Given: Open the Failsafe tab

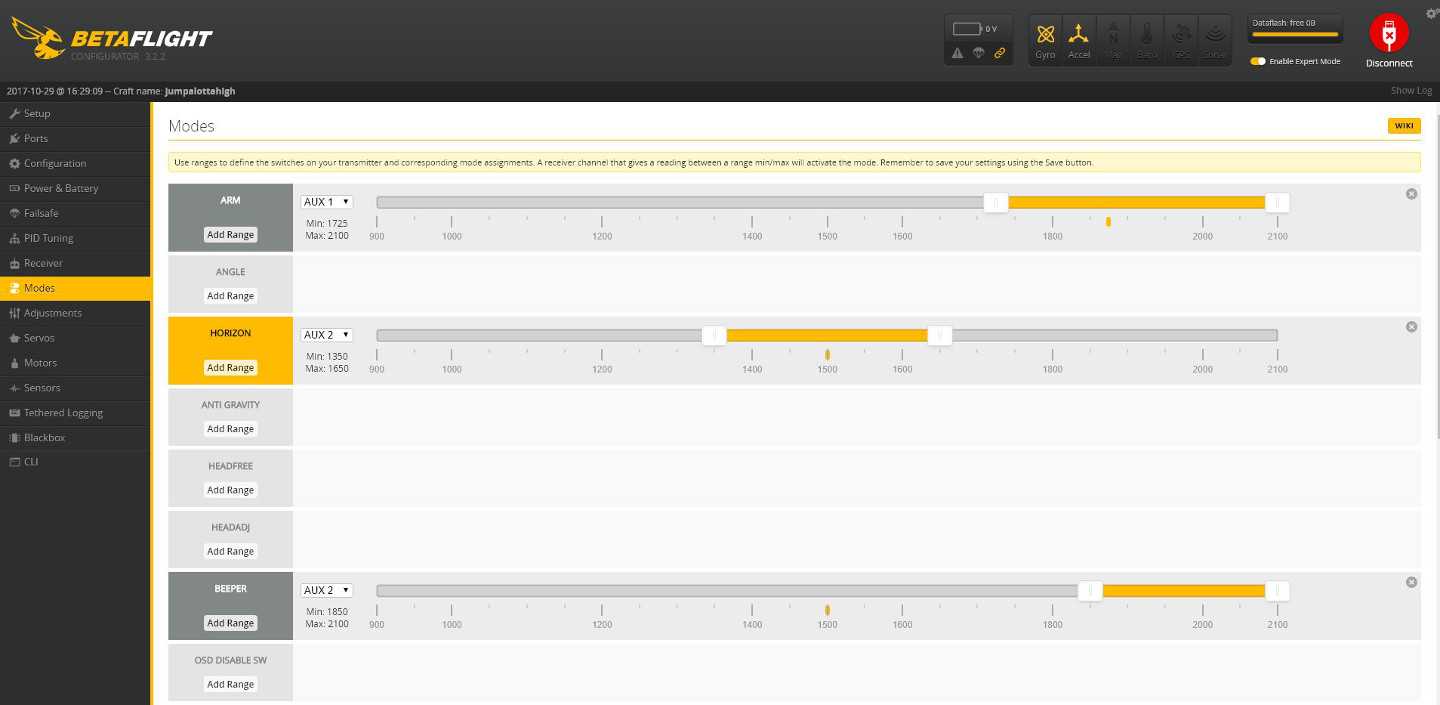Looking at the screenshot, I should click(76, 214).
